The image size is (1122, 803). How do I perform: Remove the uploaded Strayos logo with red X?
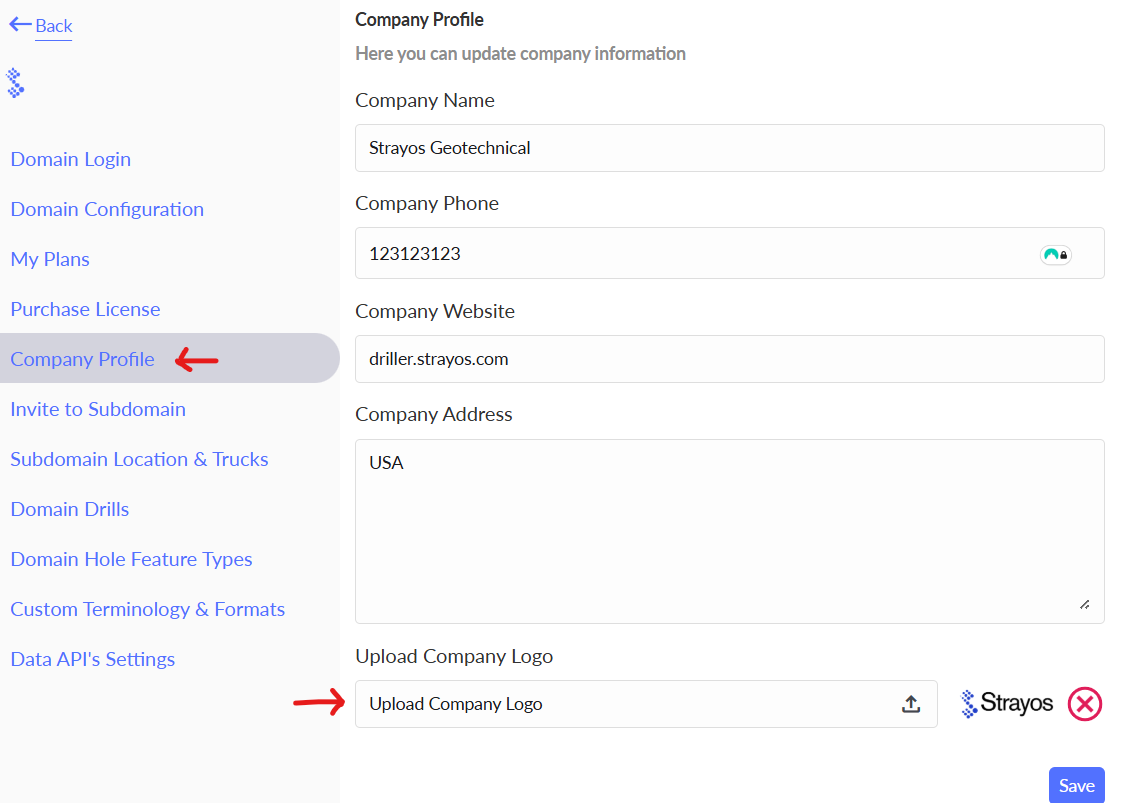point(1084,704)
